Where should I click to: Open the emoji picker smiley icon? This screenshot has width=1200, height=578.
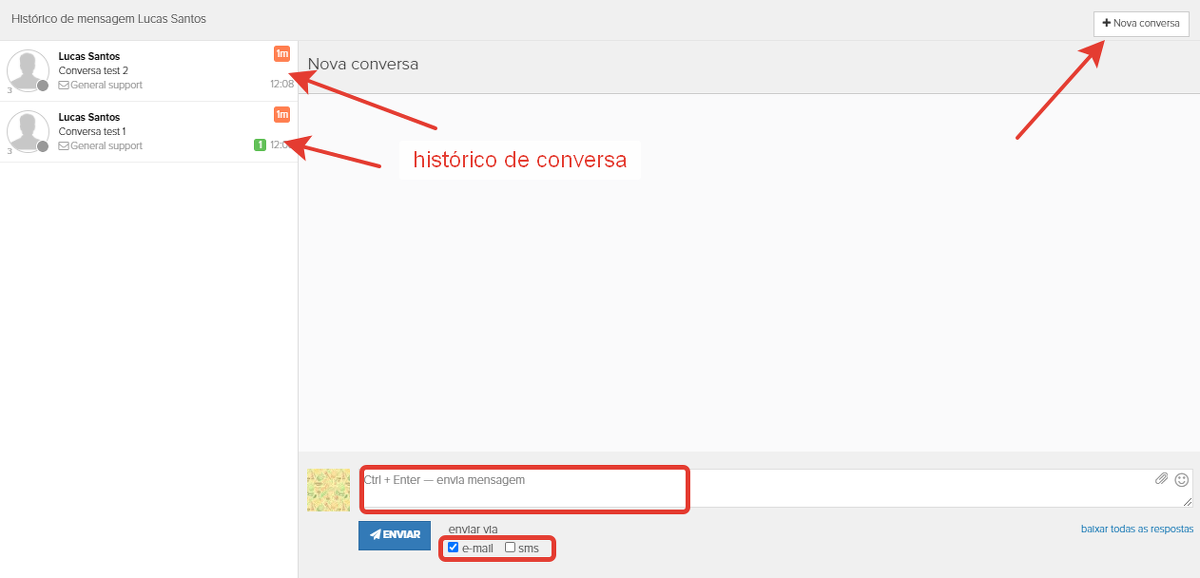coord(1181,479)
